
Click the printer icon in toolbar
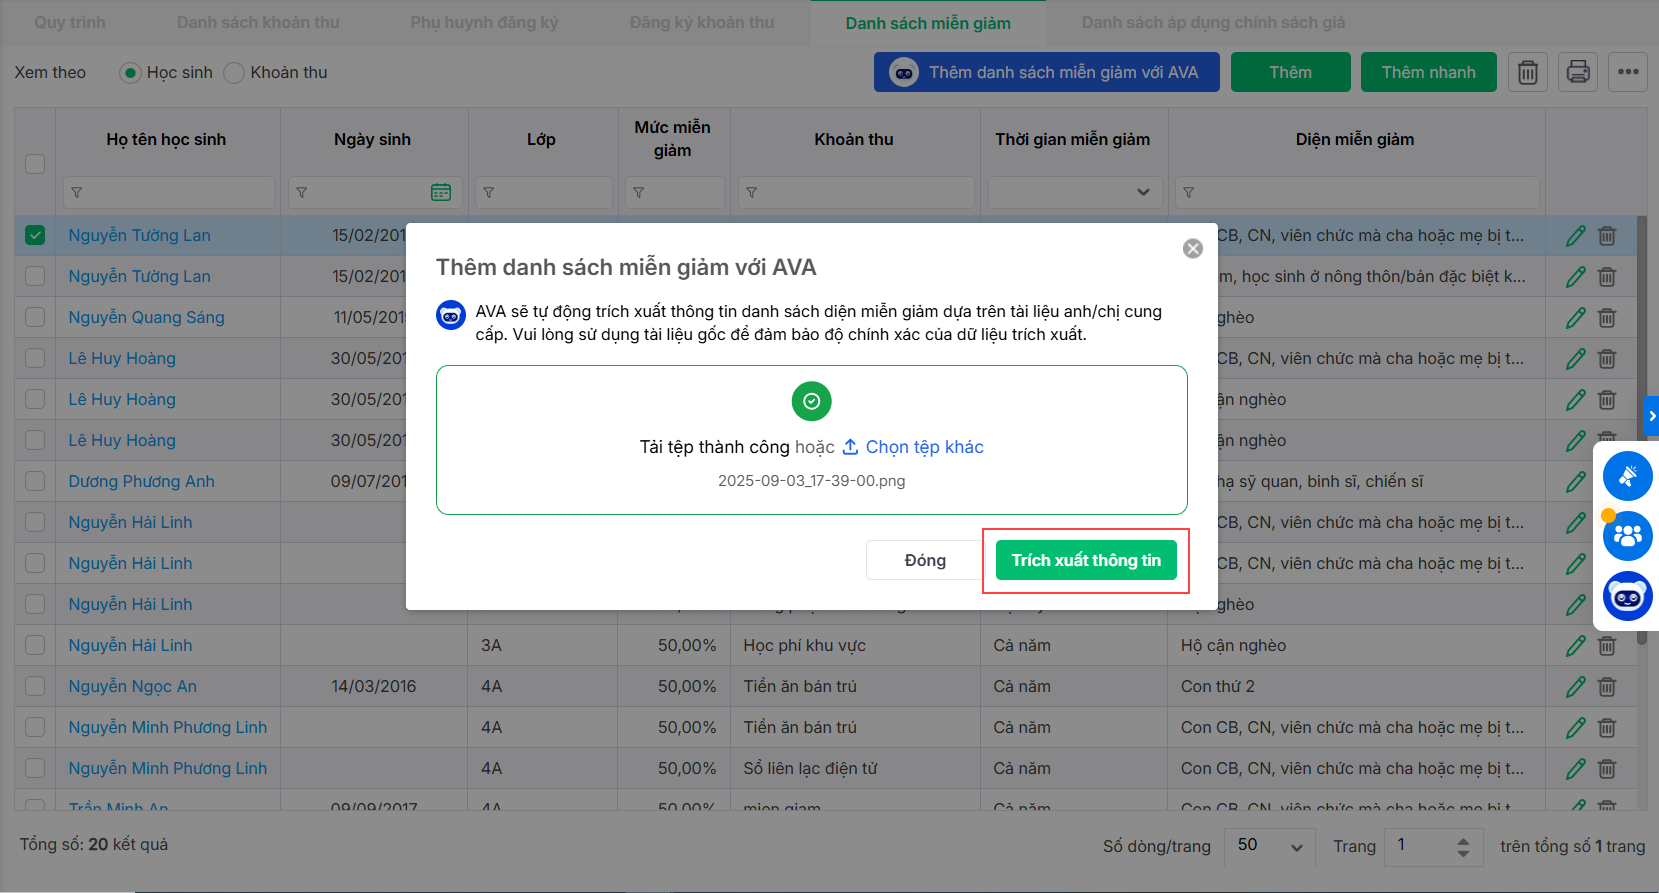(x=1577, y=72)
